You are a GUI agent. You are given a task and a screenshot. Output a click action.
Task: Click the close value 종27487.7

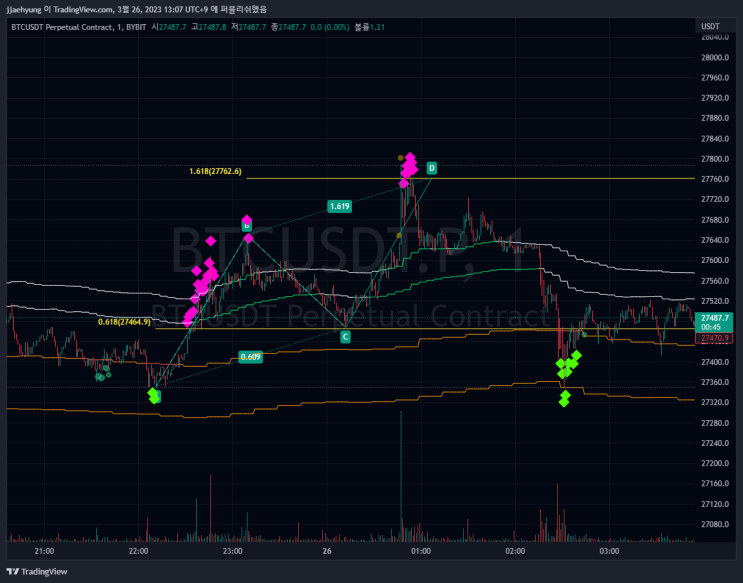click(x=288, y=27)
